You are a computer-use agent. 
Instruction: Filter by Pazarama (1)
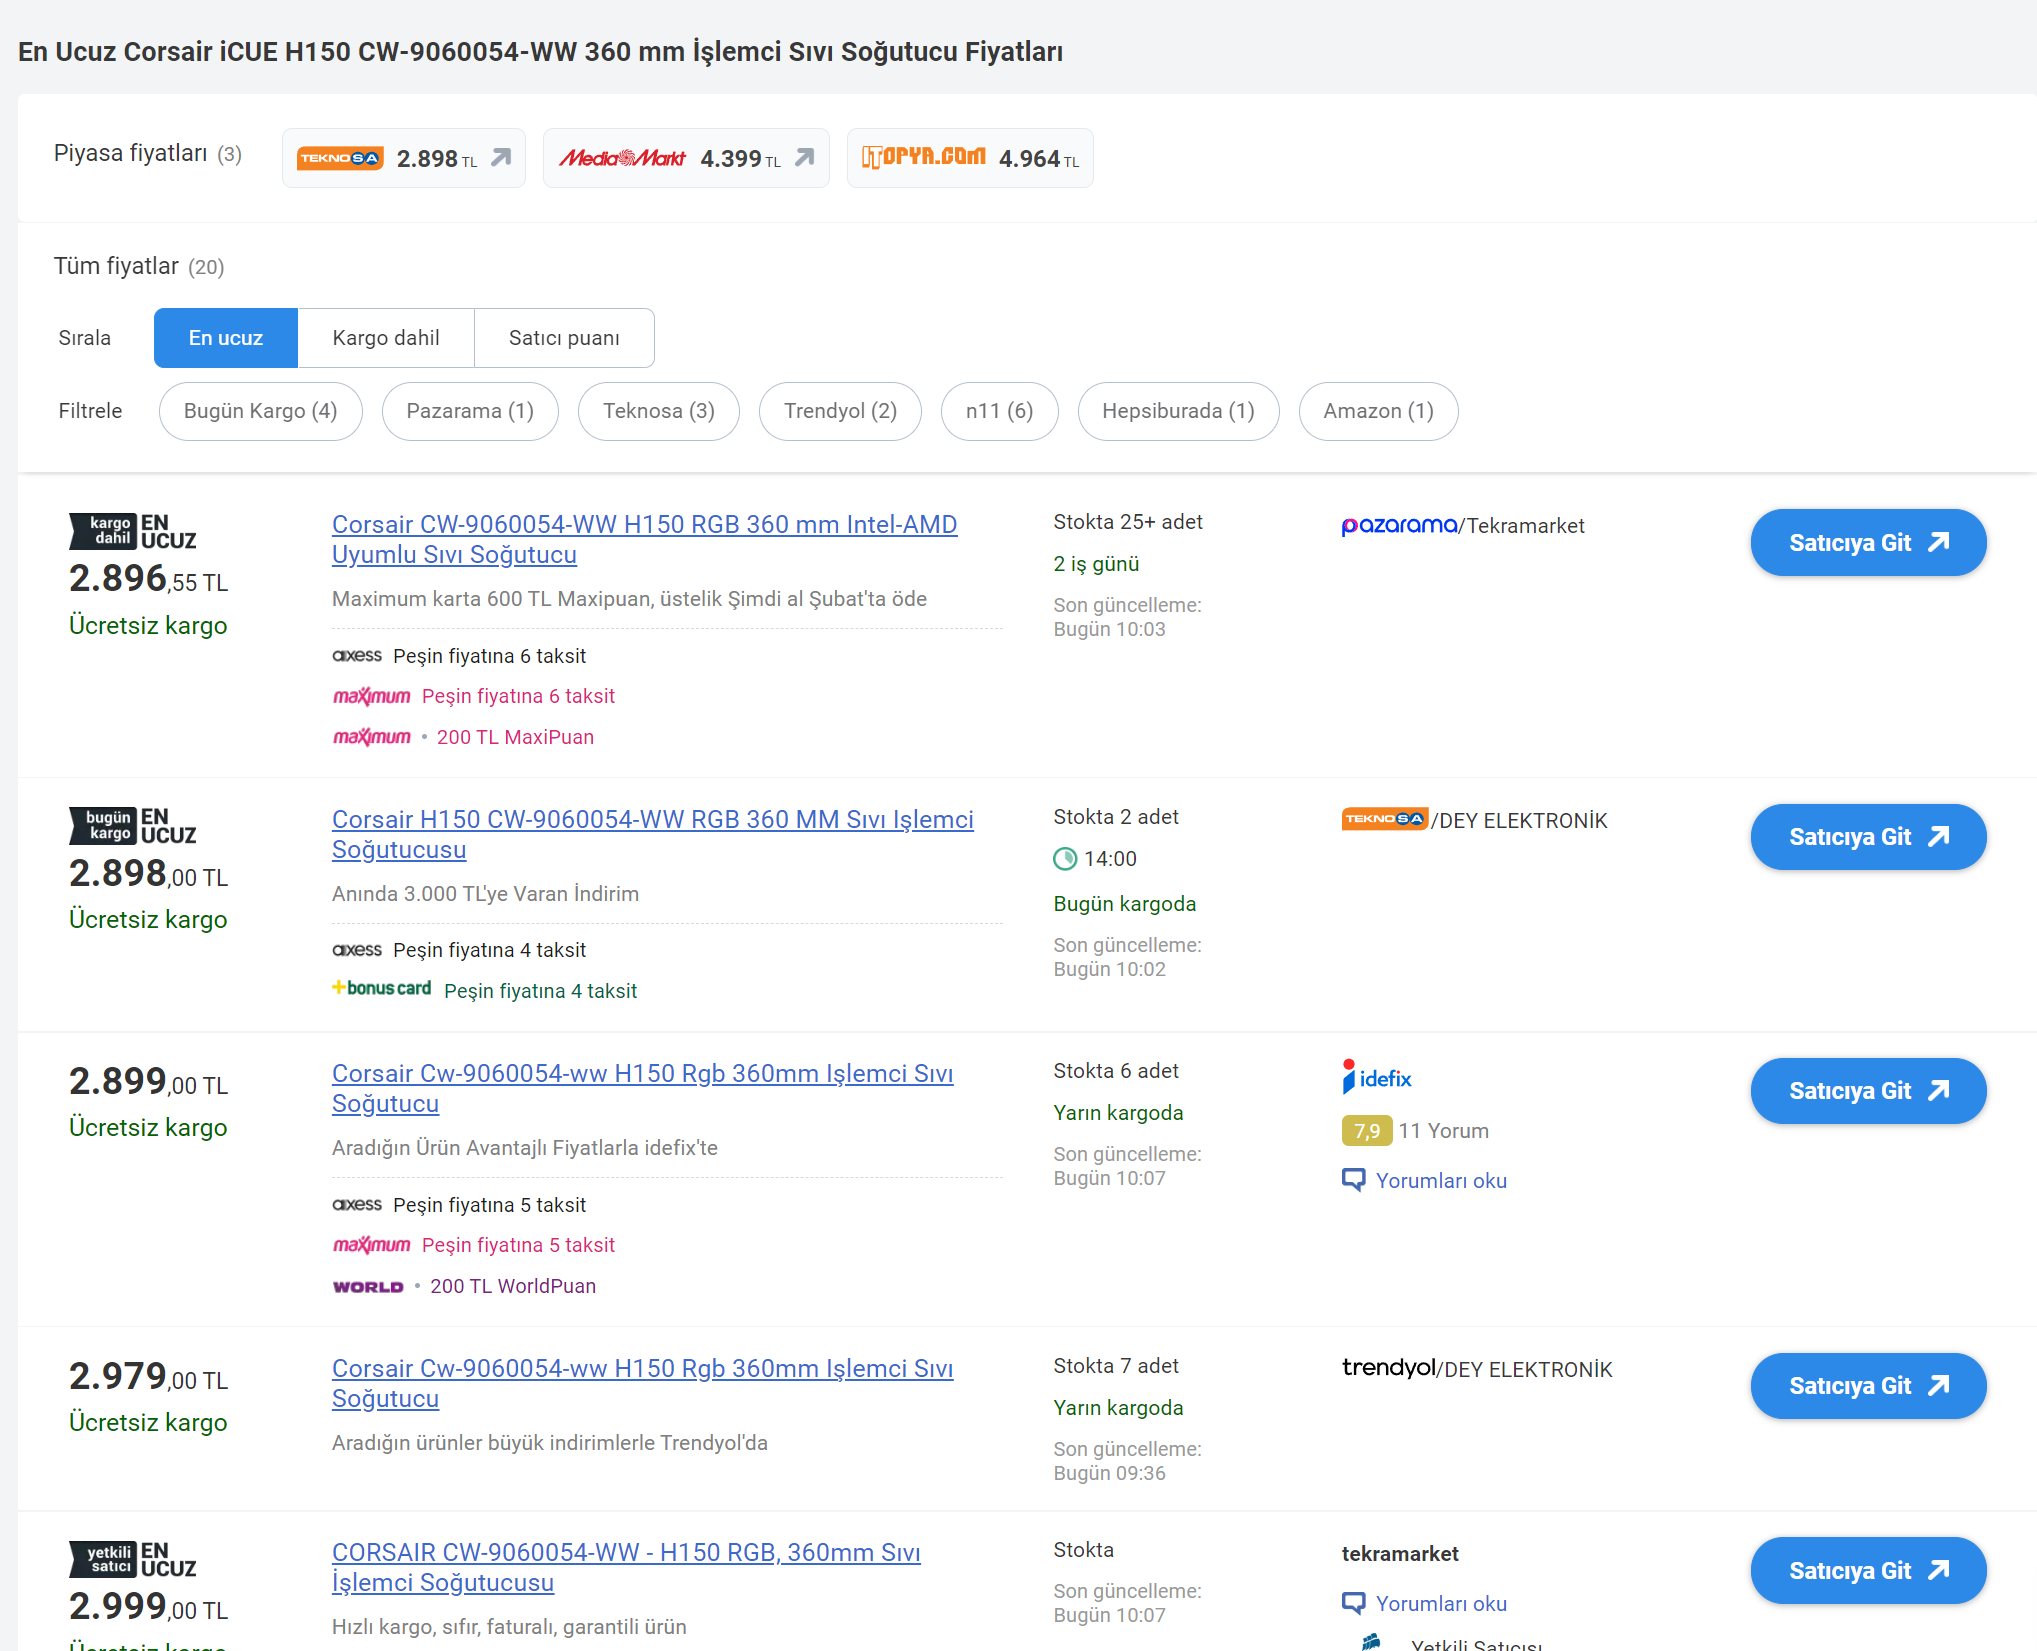[470, 411]
